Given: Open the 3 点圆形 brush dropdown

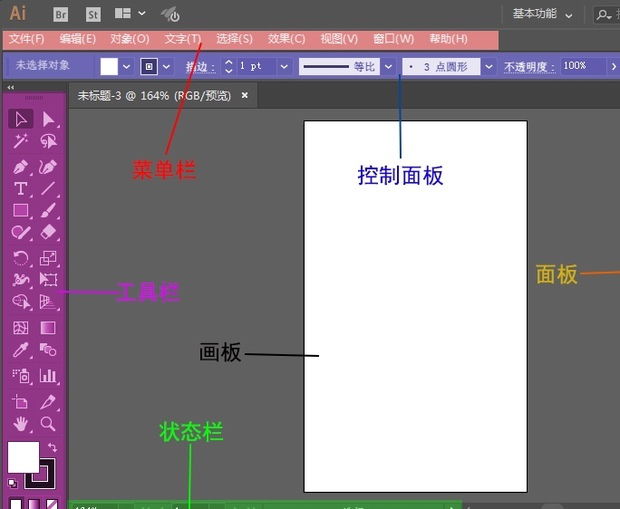Looking at the screenshot, I should 487,66.
